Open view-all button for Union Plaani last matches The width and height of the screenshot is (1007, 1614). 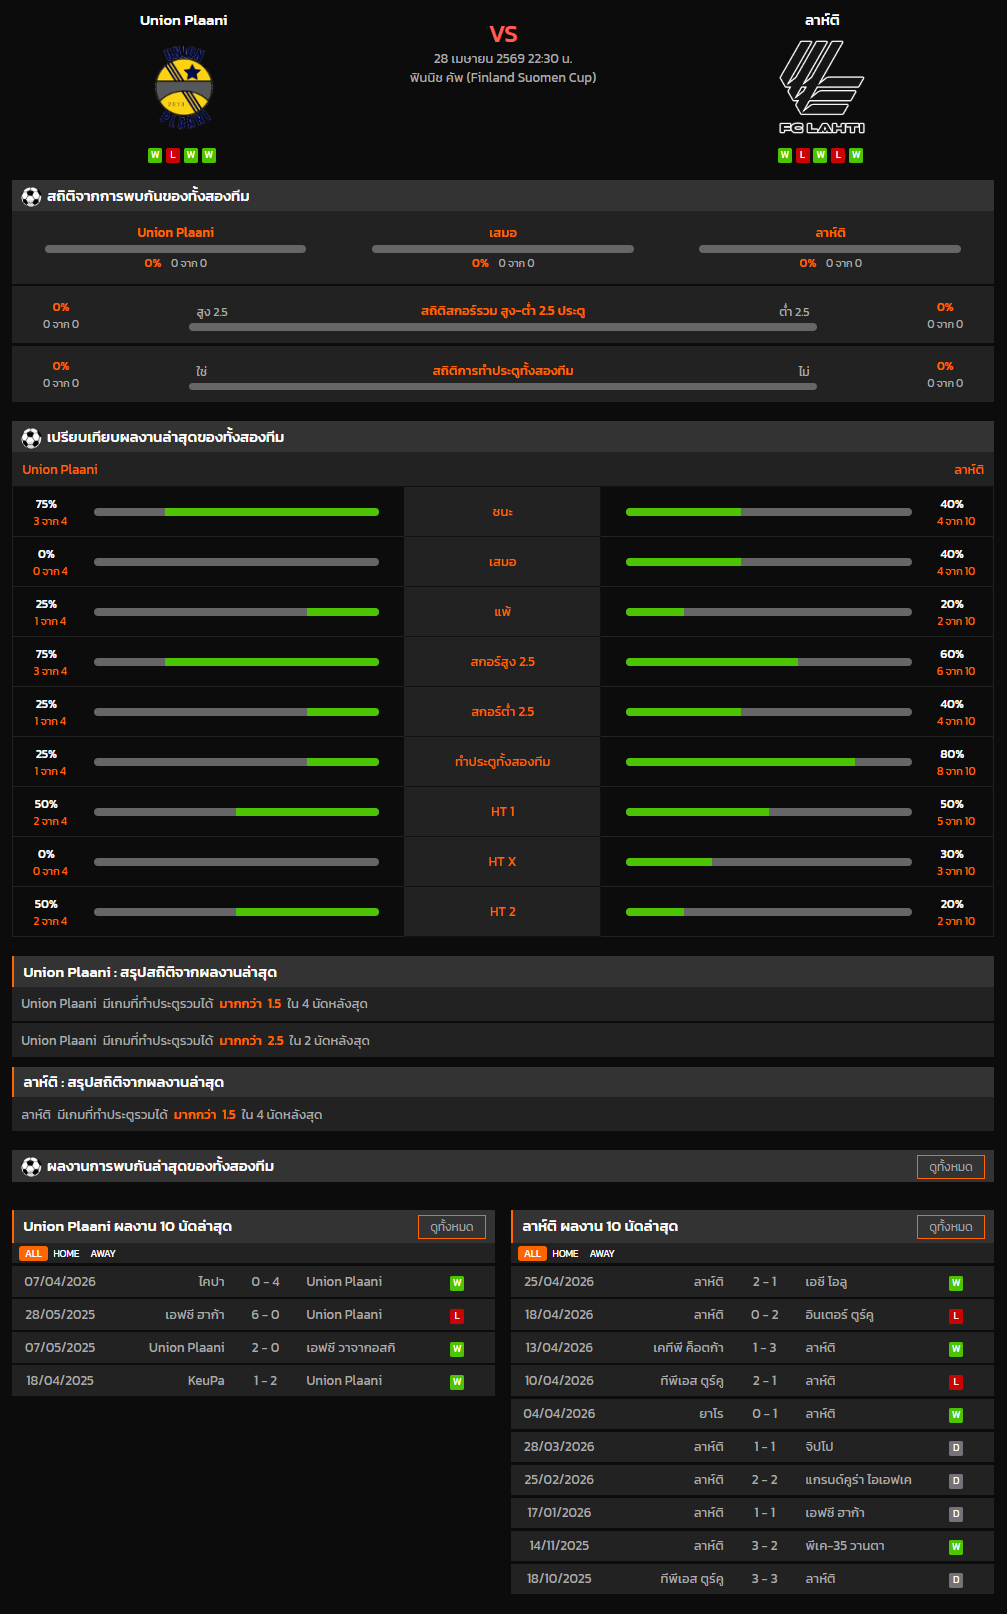[451, 1227]
